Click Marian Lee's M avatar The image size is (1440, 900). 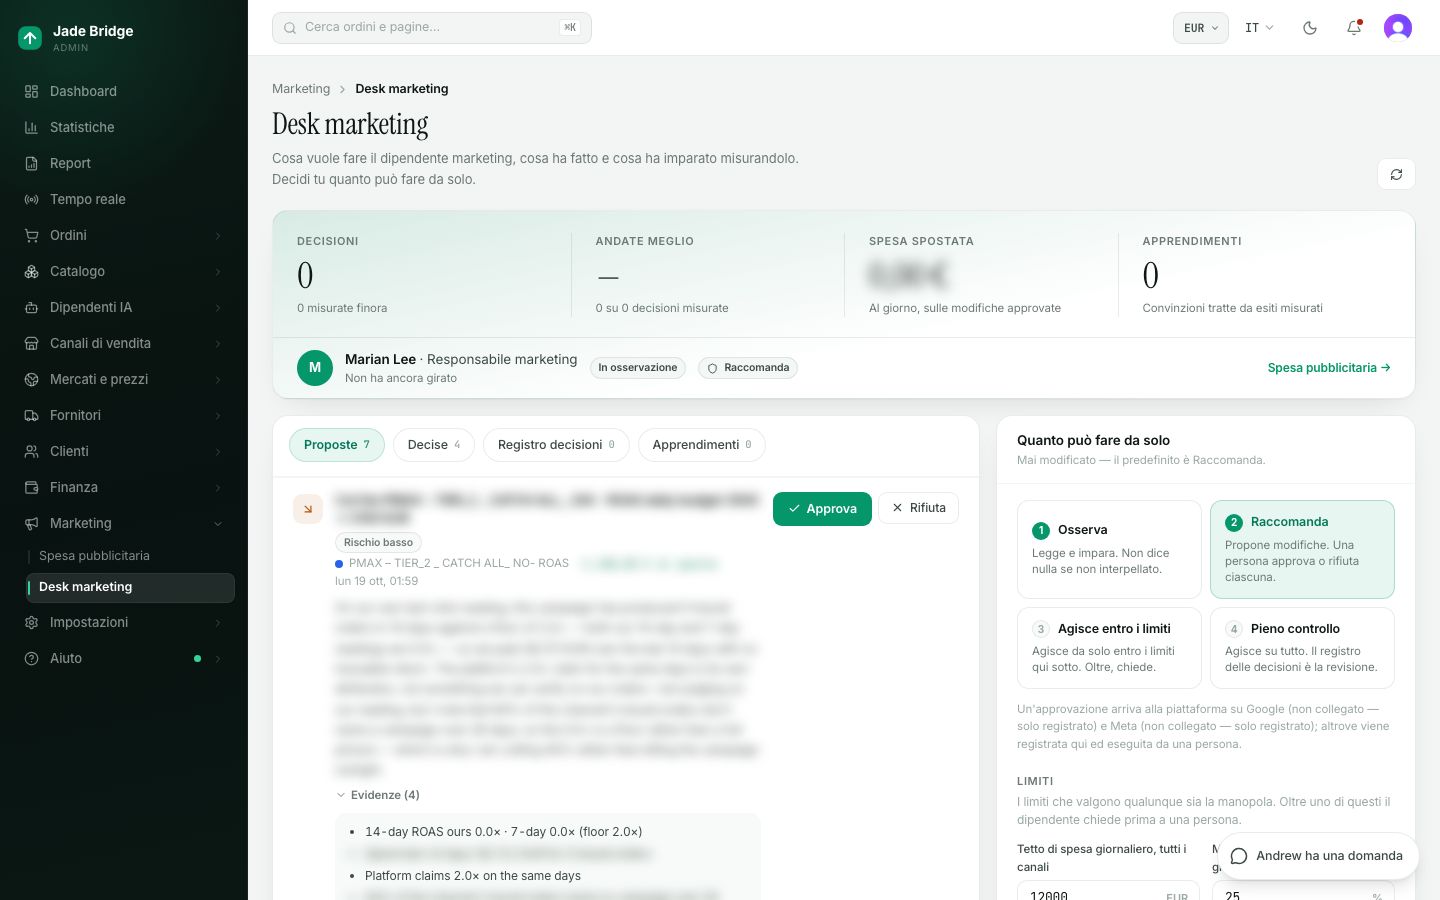point(315,368)
